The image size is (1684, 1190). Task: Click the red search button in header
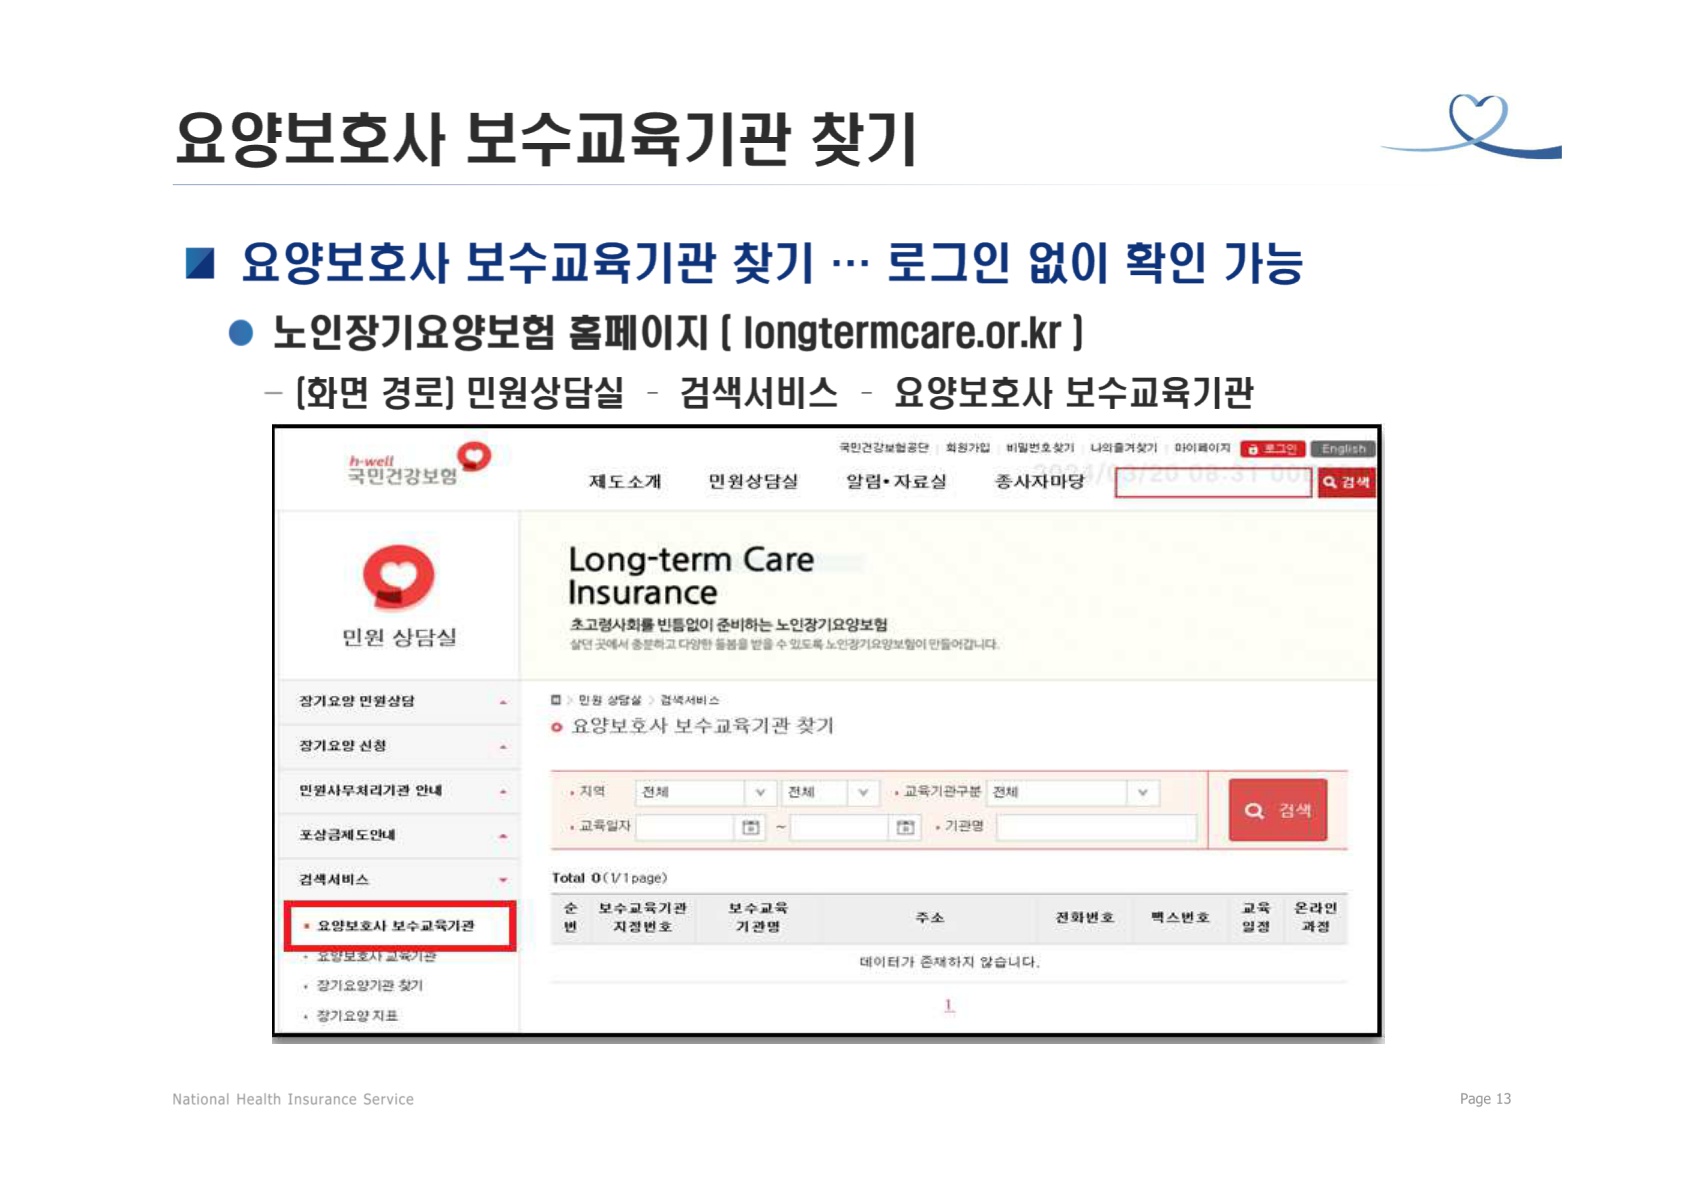click(x=1346, y=482)
